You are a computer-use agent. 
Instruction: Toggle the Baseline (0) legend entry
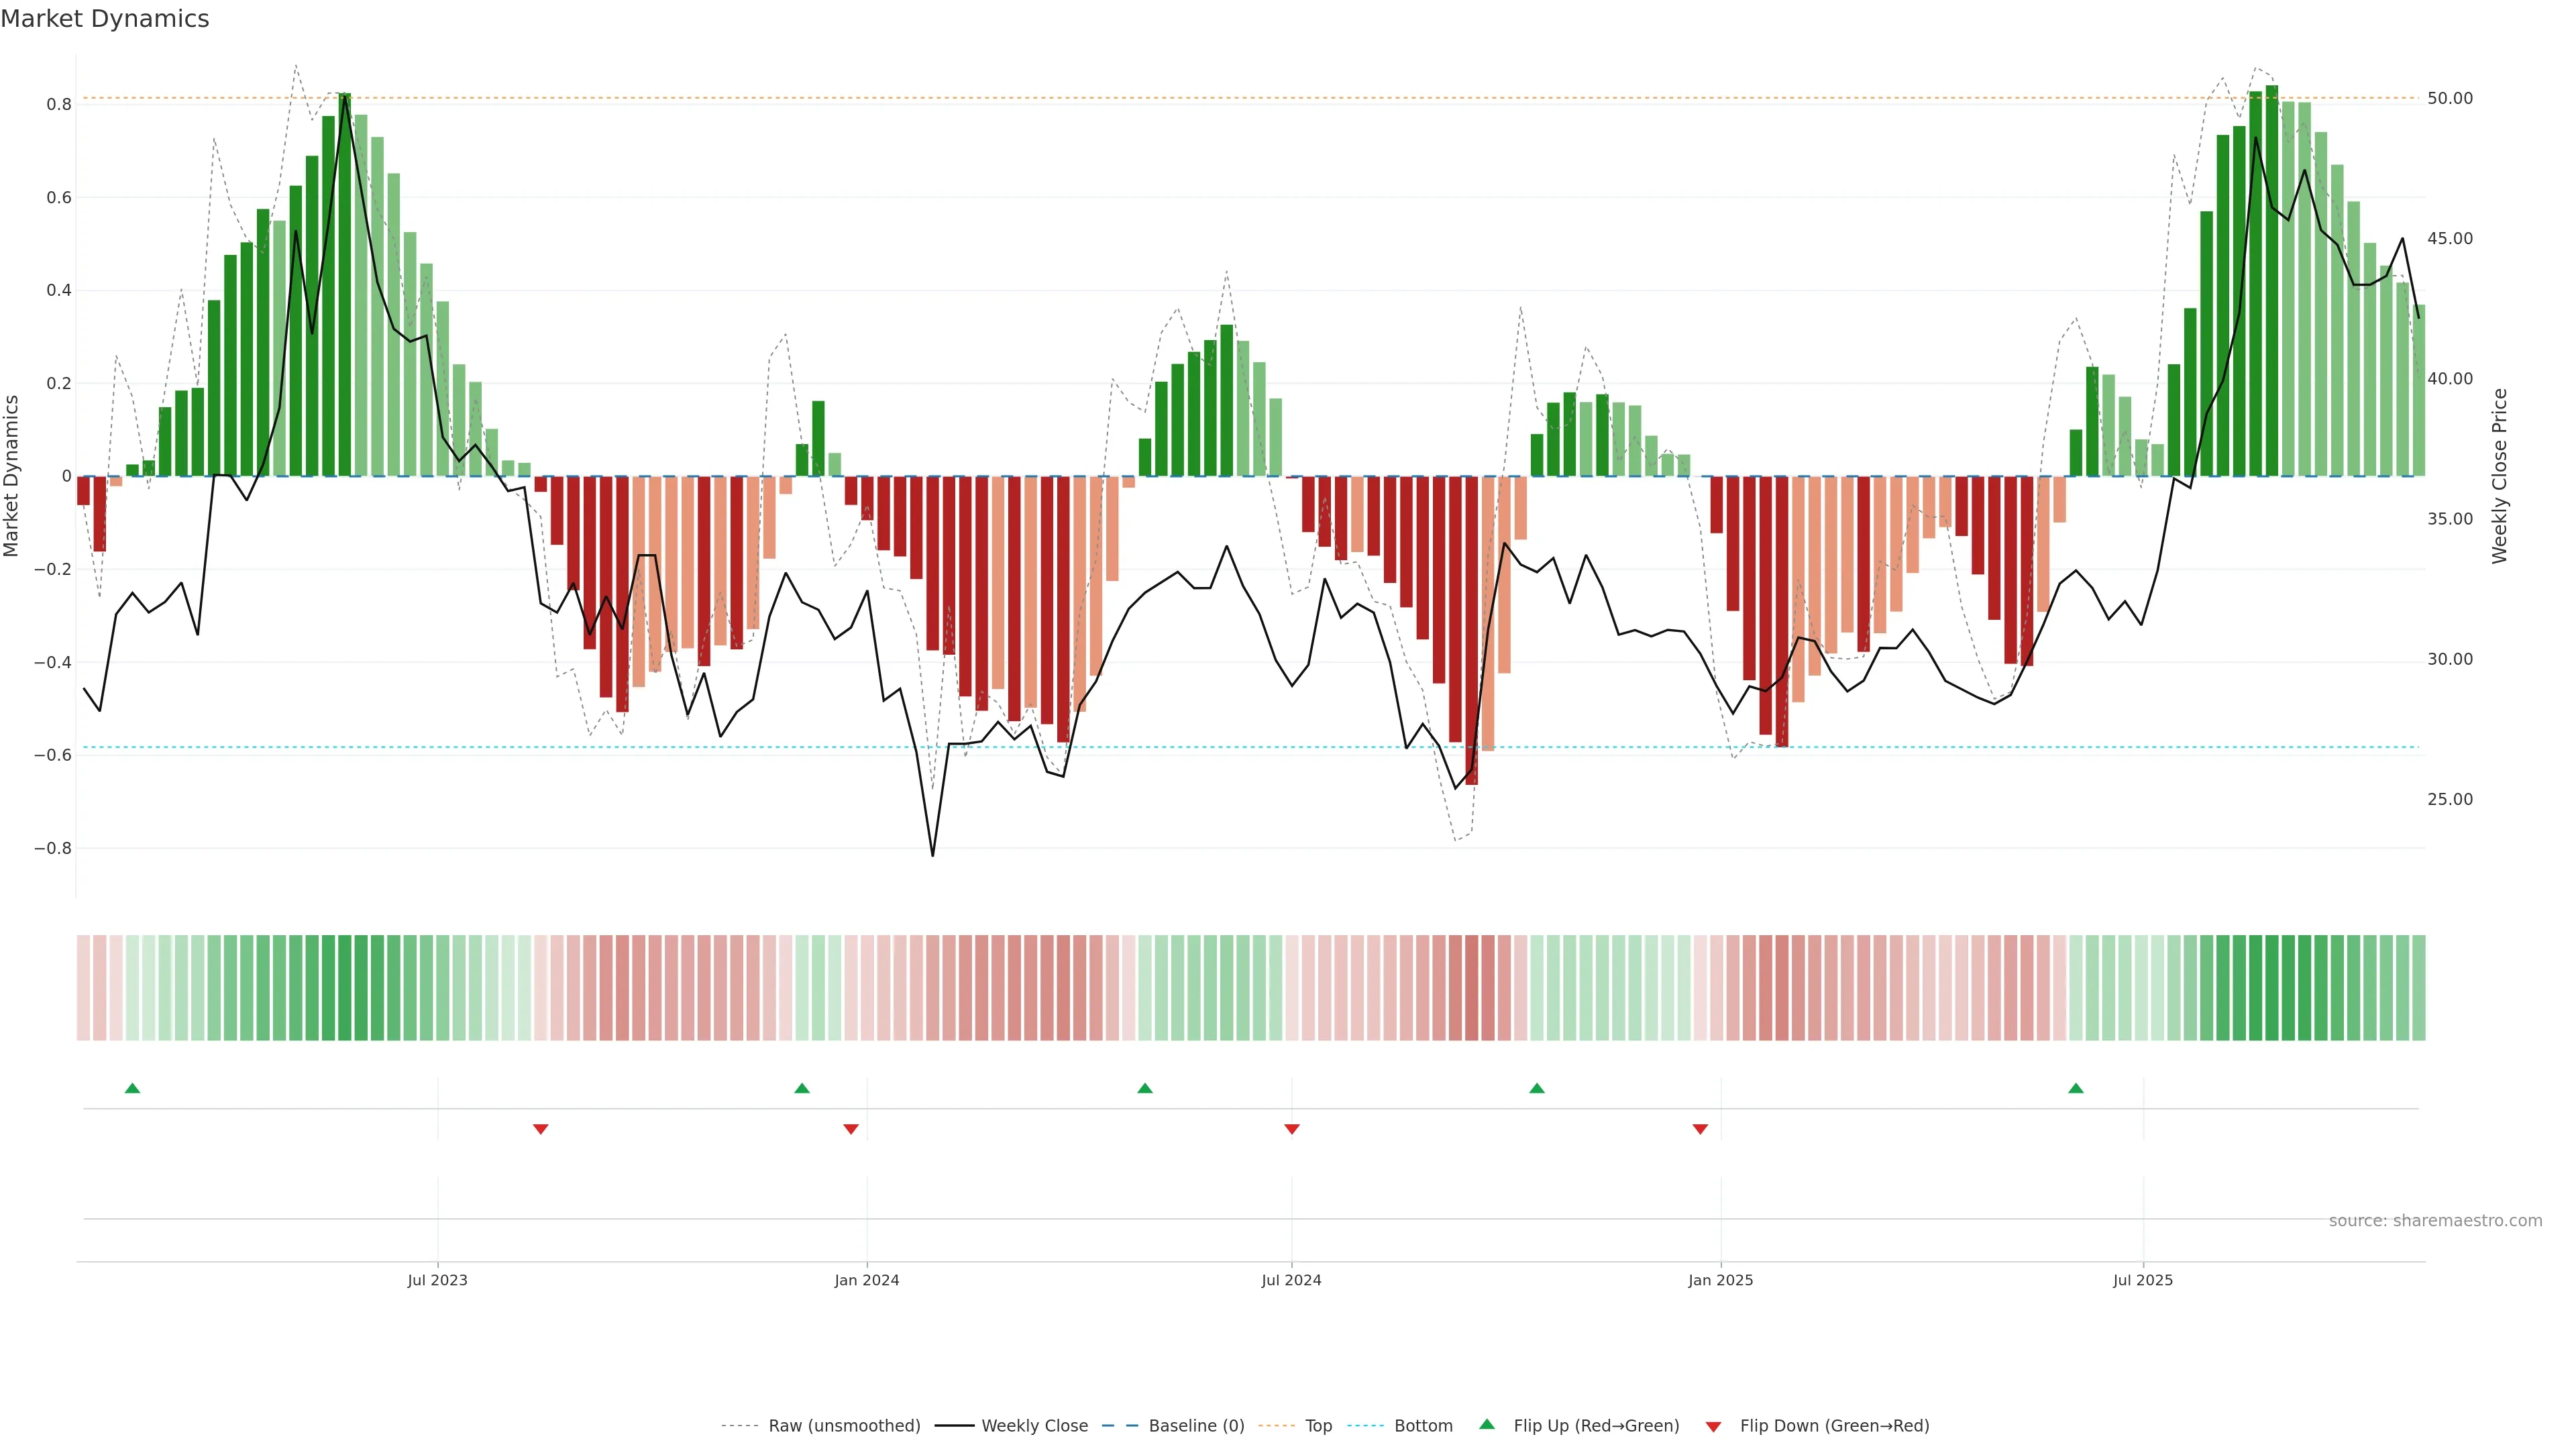tap(1196, 1426)
